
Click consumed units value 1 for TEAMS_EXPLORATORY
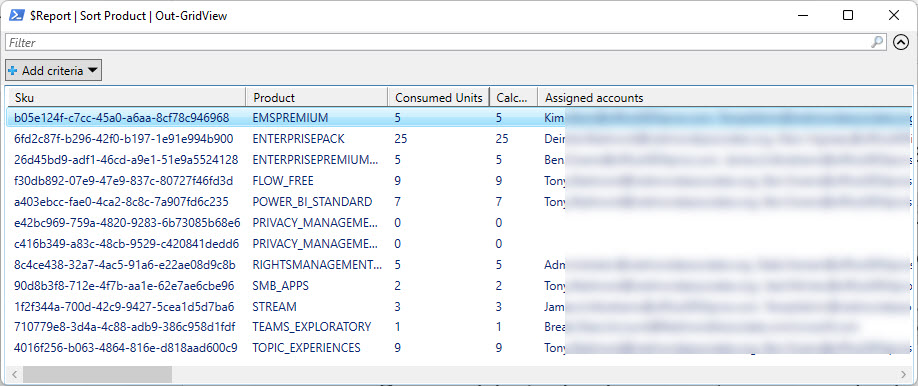[398, 326]
